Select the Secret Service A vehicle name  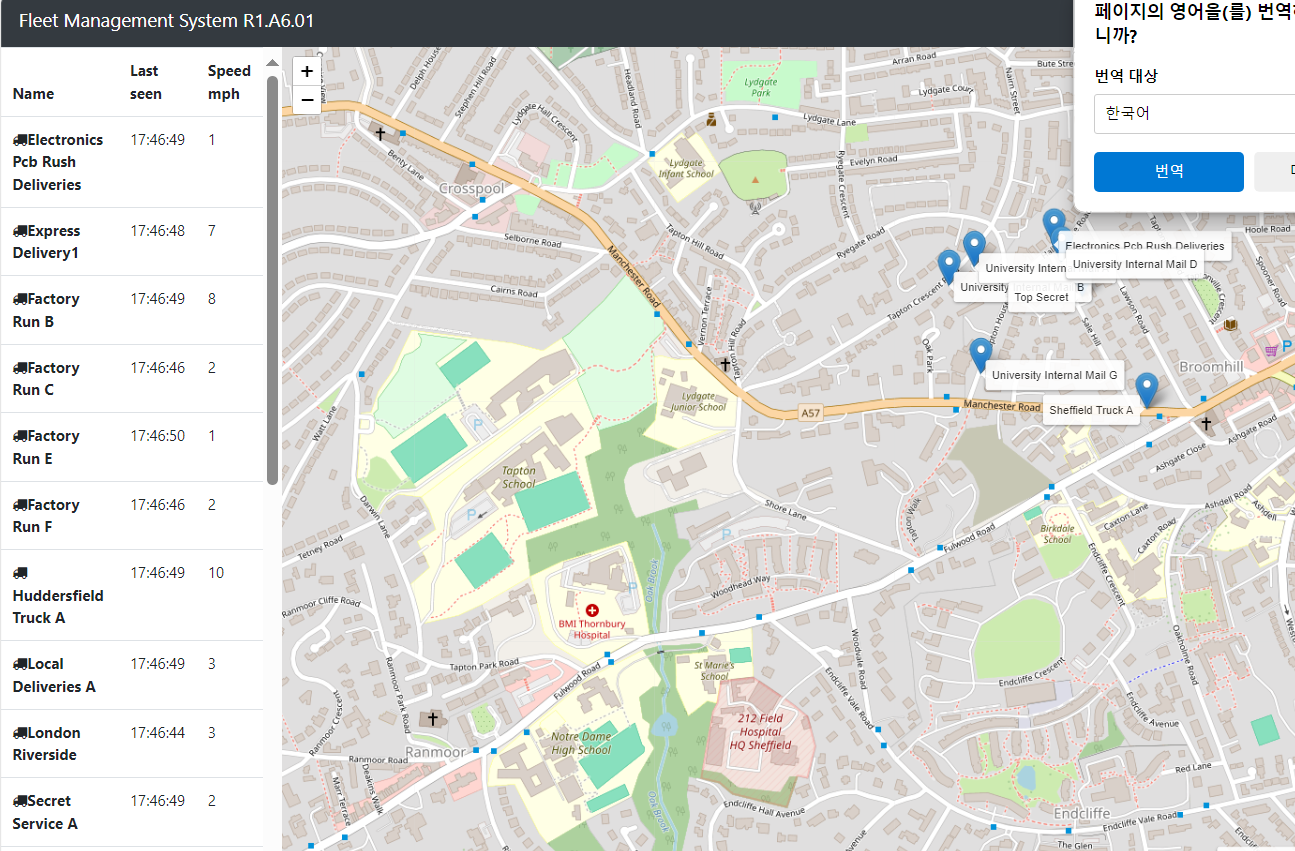(x=46, y=812)
